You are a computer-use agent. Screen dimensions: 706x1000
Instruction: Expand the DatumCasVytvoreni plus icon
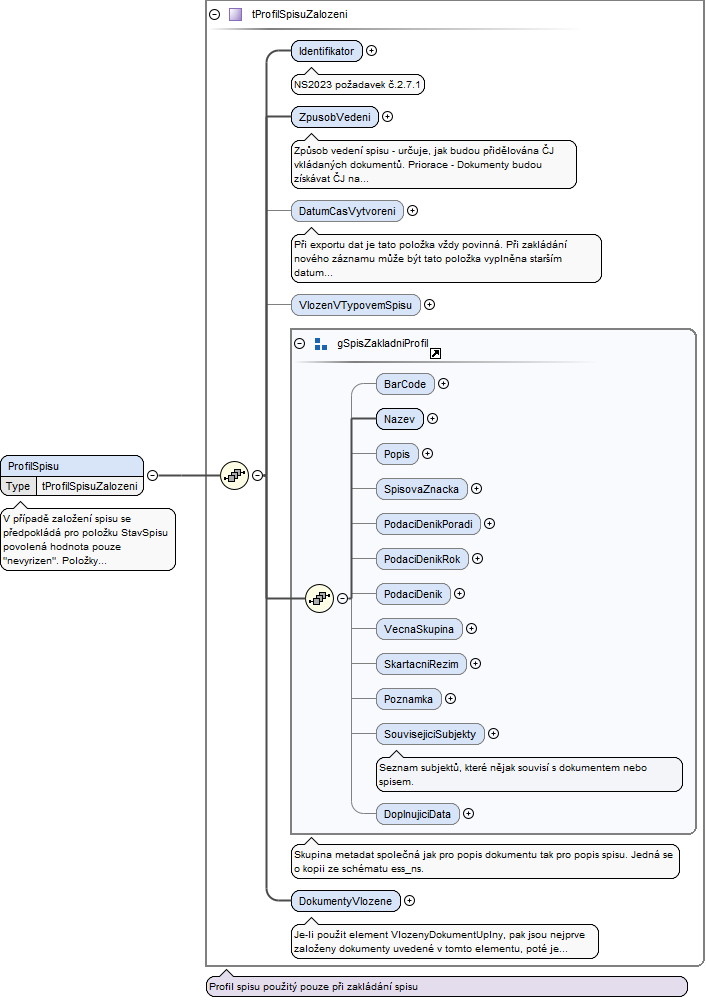413,210
